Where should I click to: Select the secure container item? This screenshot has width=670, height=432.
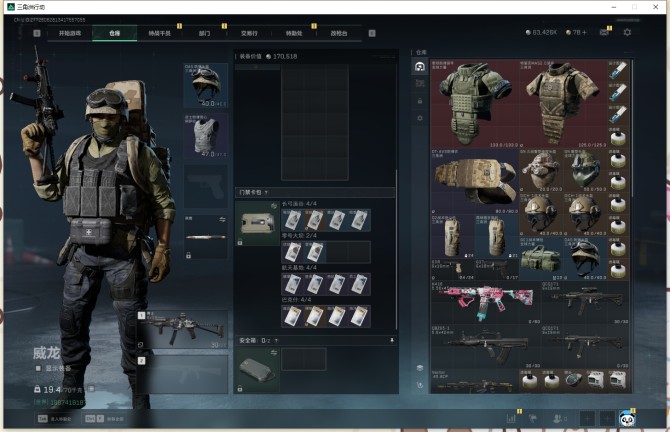[257, 370]
